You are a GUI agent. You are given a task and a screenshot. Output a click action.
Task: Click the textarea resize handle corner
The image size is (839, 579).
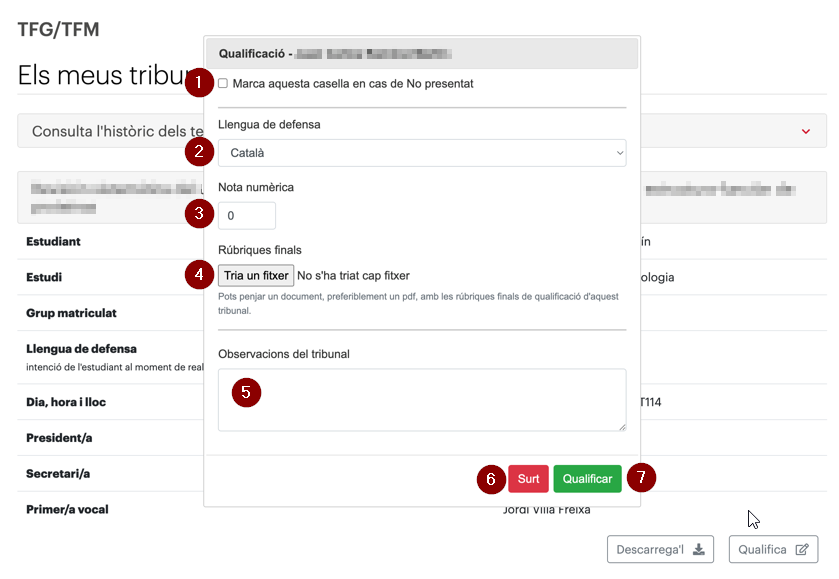click(x=622, y=427)
